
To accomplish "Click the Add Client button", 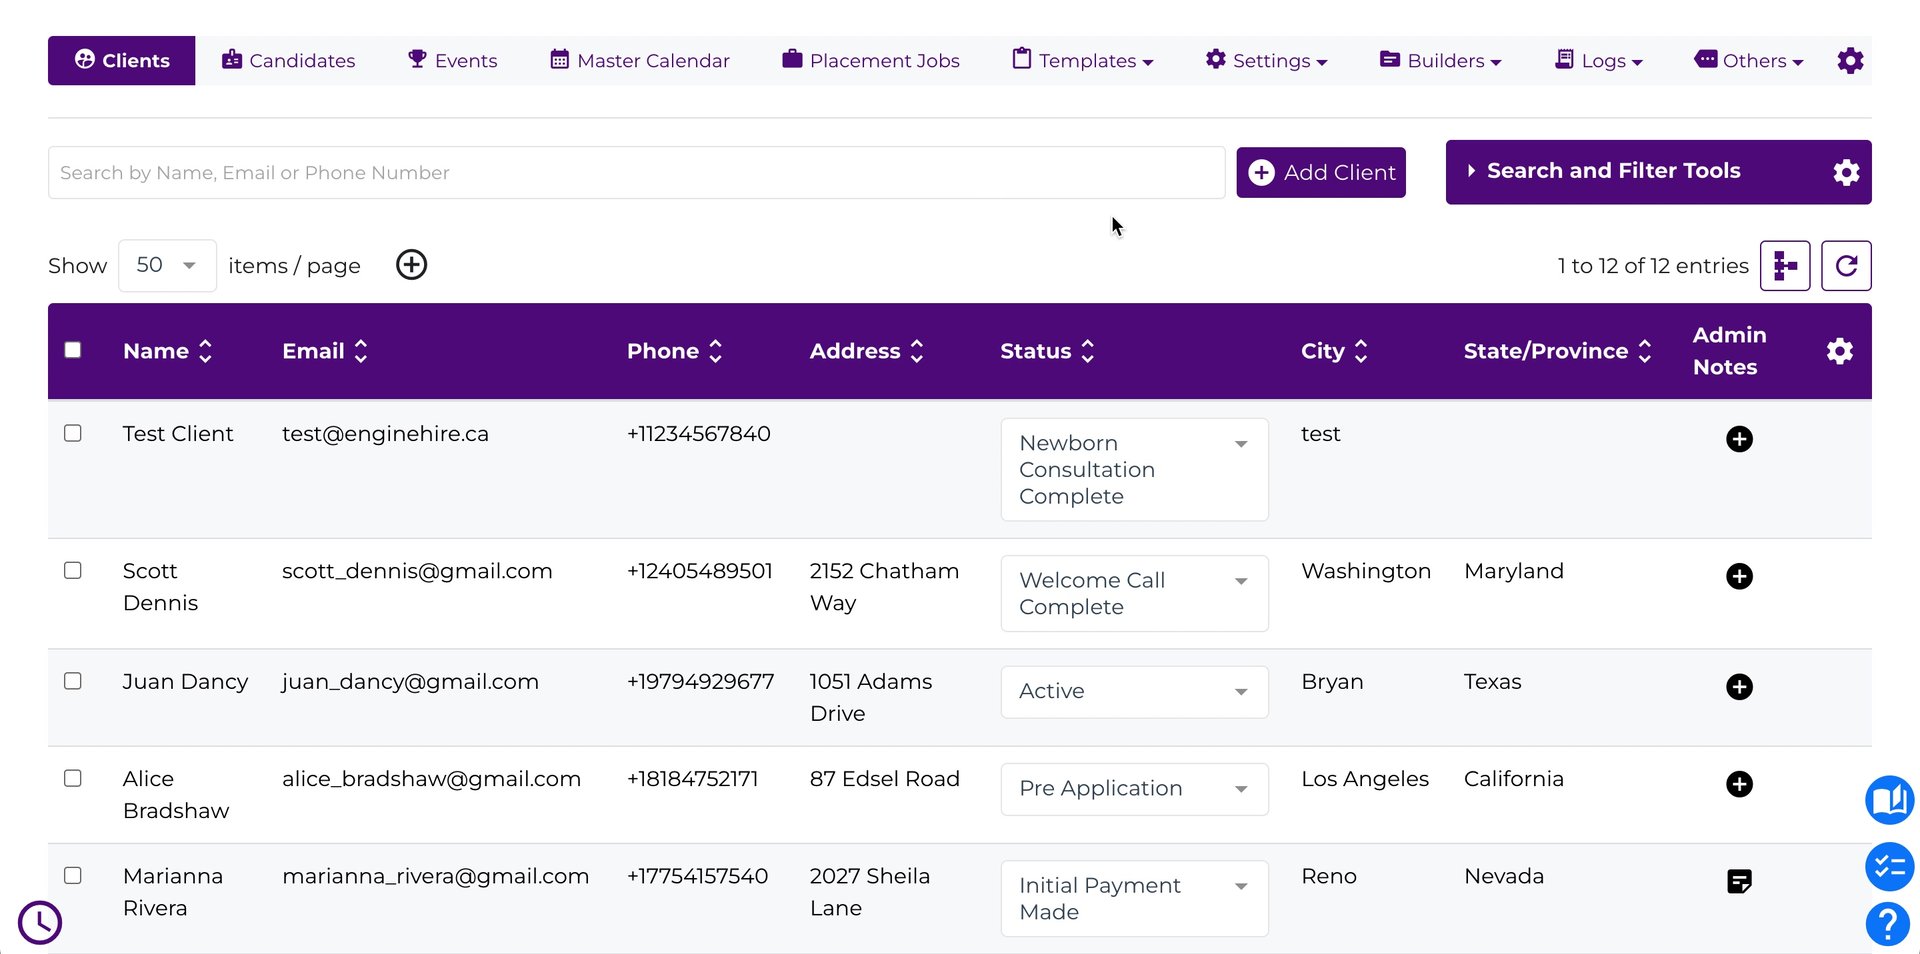I will [1320, 173].
